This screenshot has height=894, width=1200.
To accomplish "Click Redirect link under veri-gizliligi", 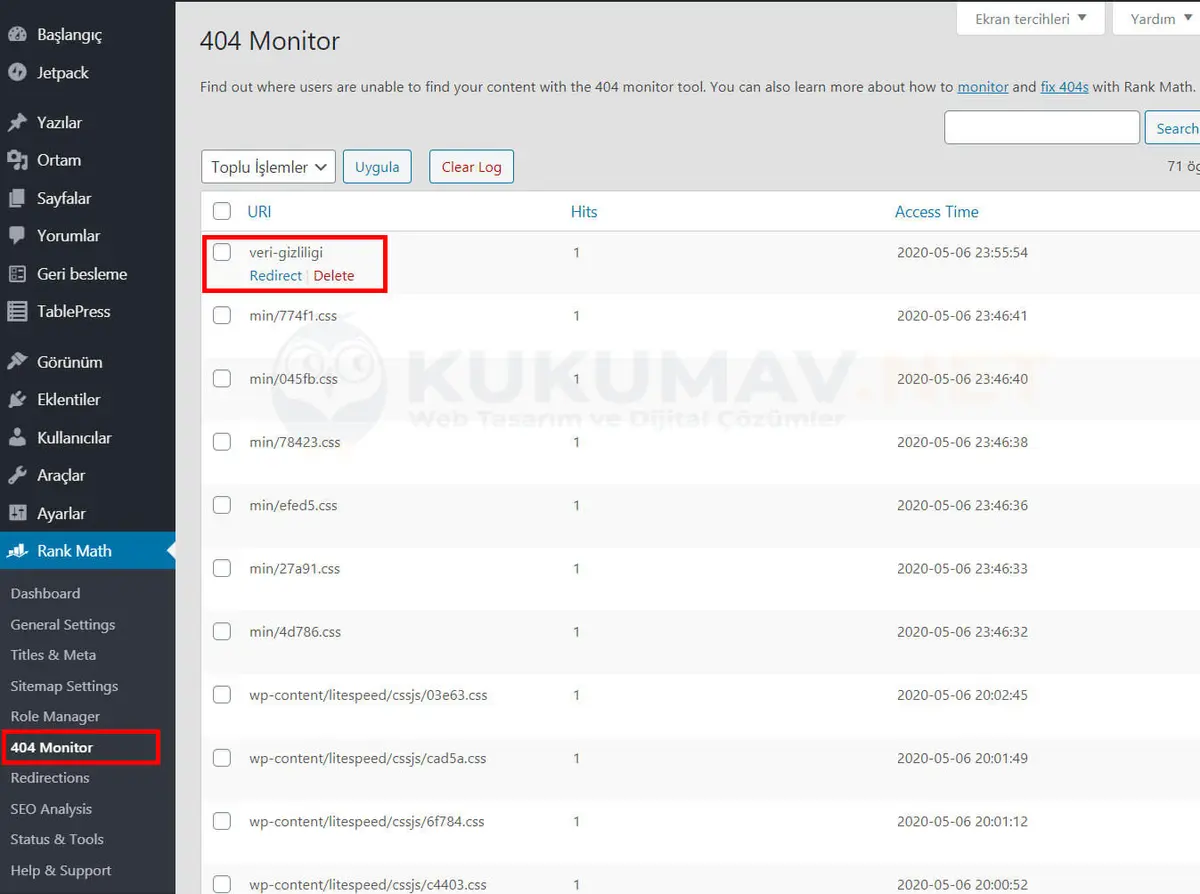I will point(276,275).
